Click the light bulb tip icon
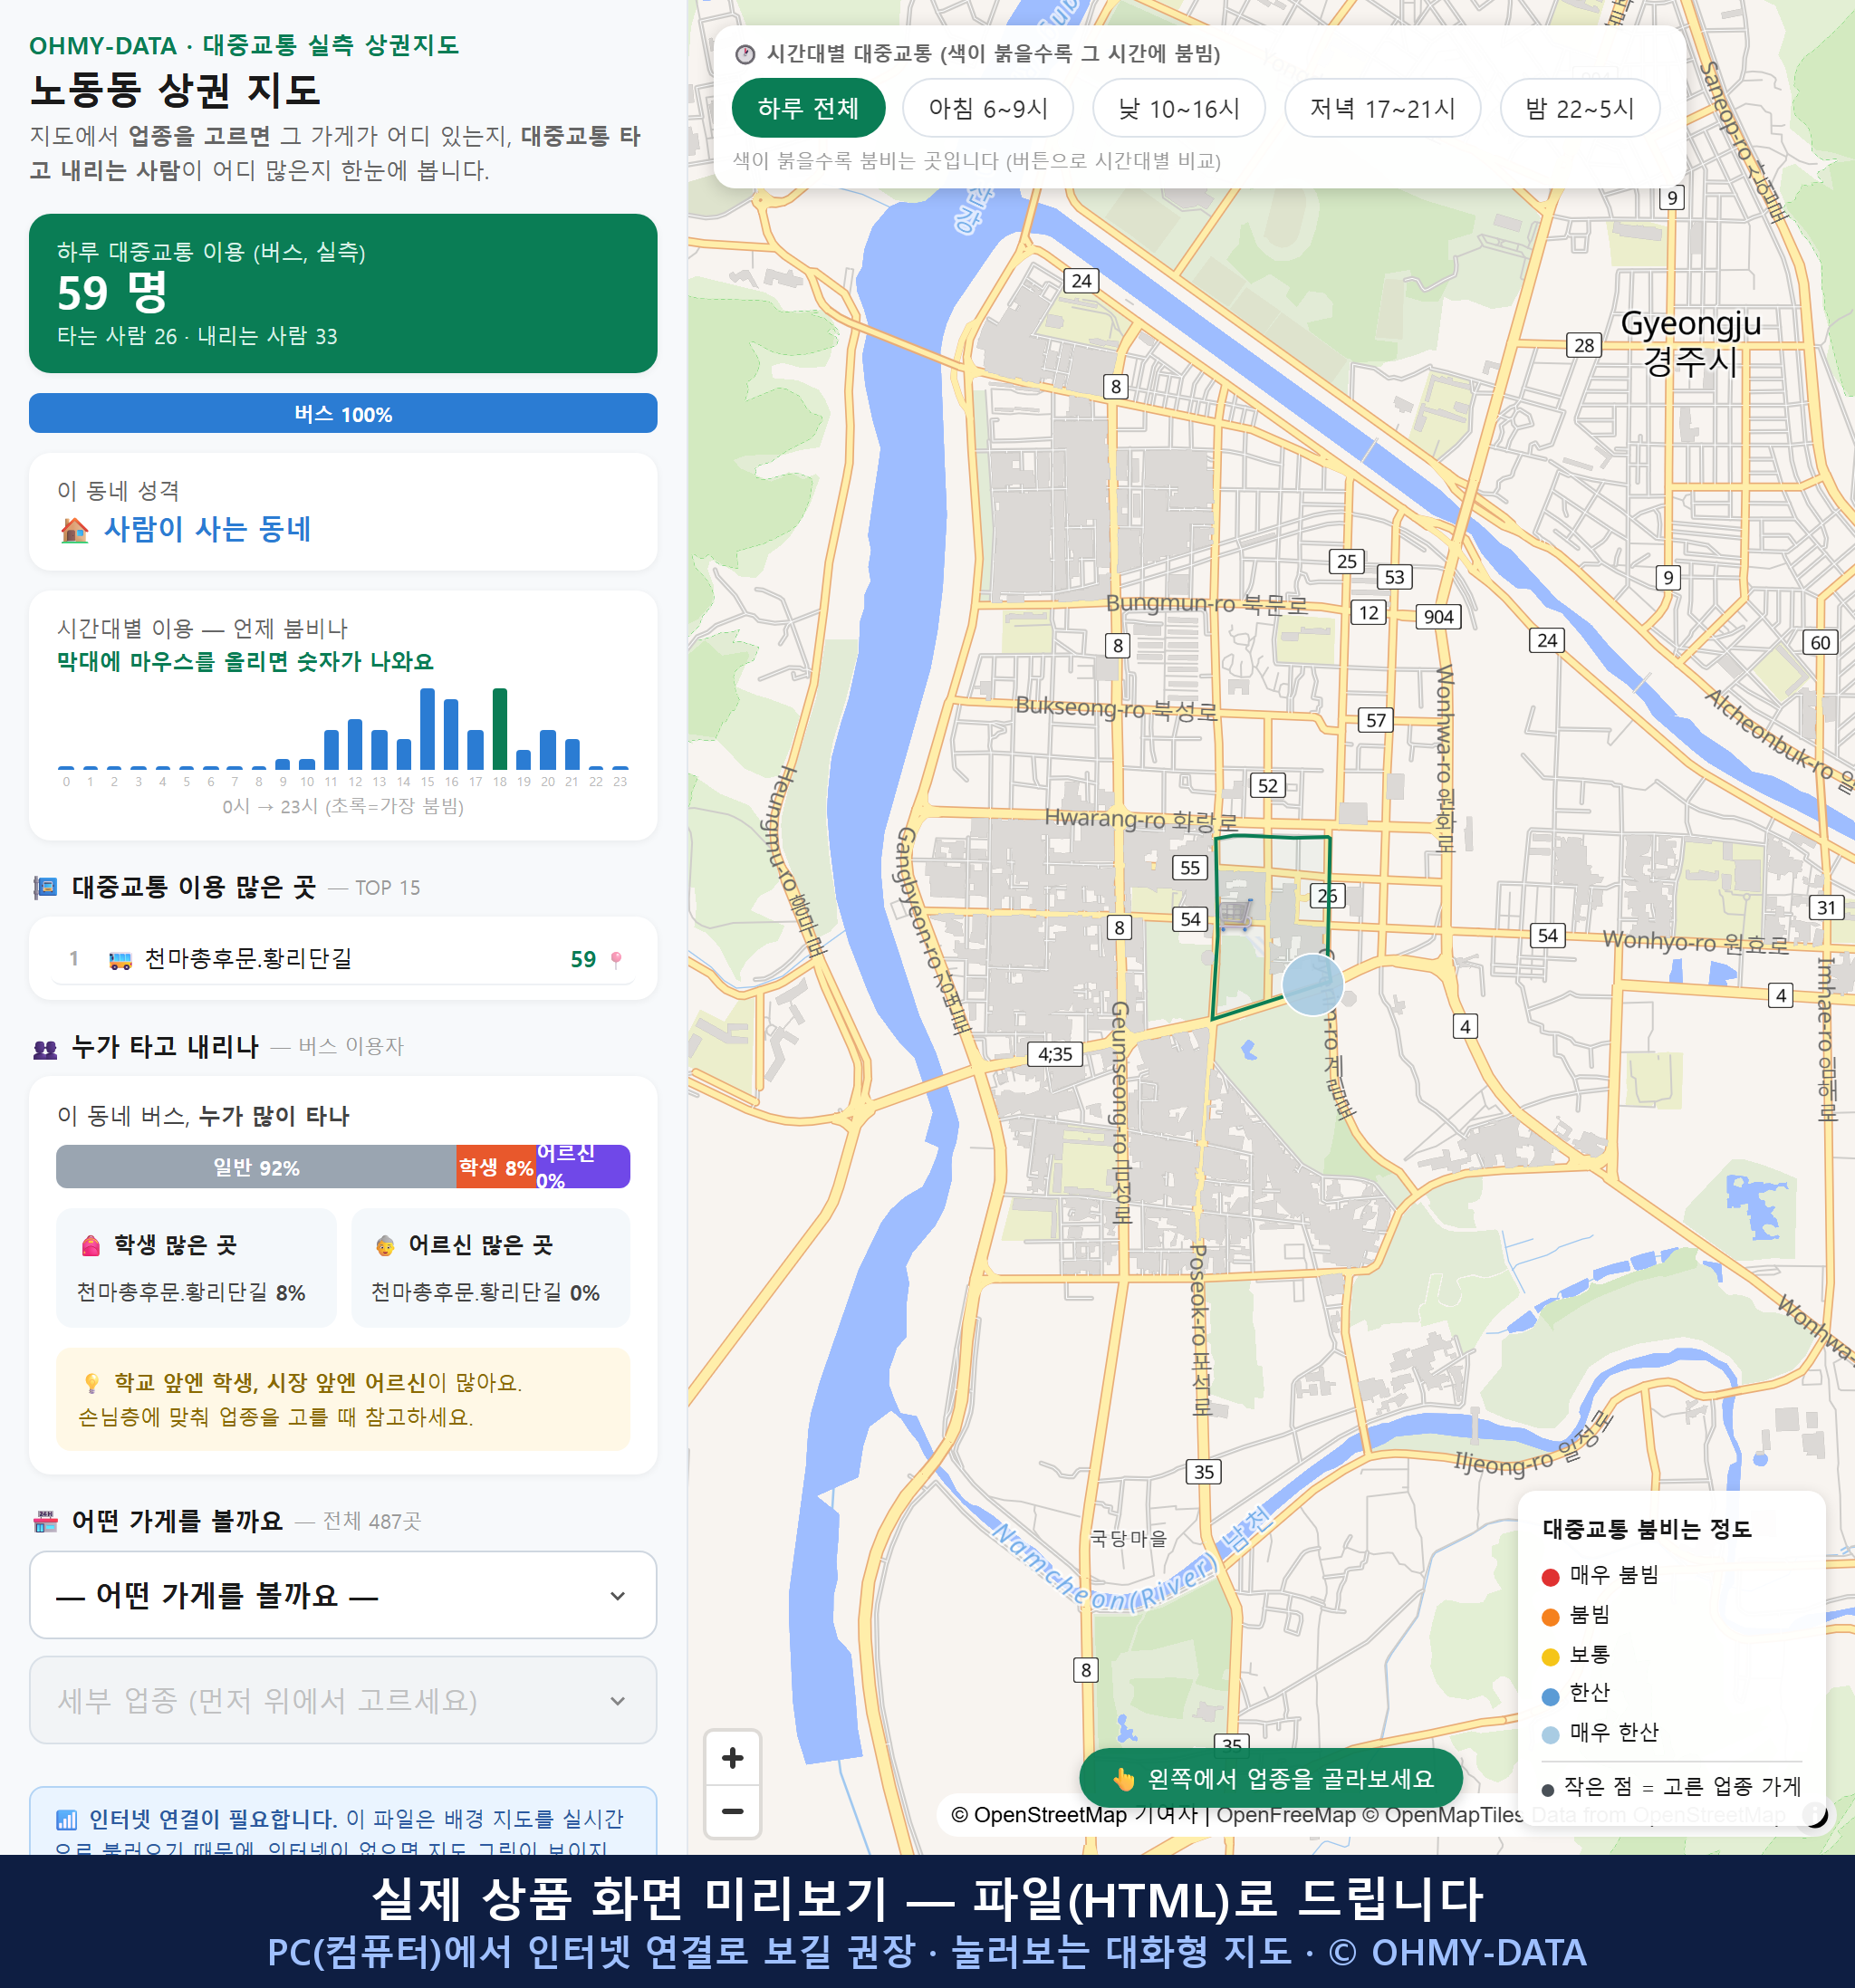Screen dimensions: 1855x1988 92,1383
